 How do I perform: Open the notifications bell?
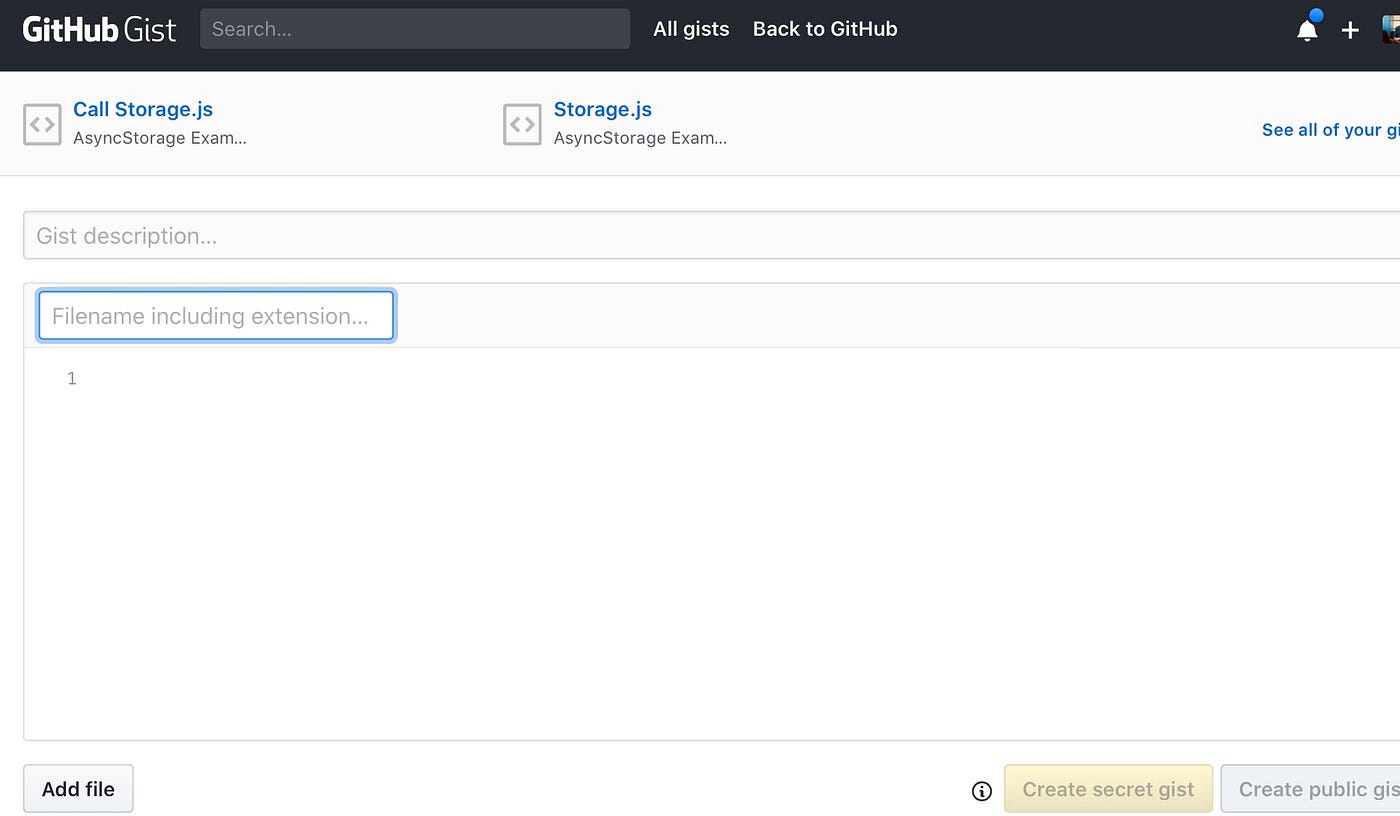(x=1308, y=28)
